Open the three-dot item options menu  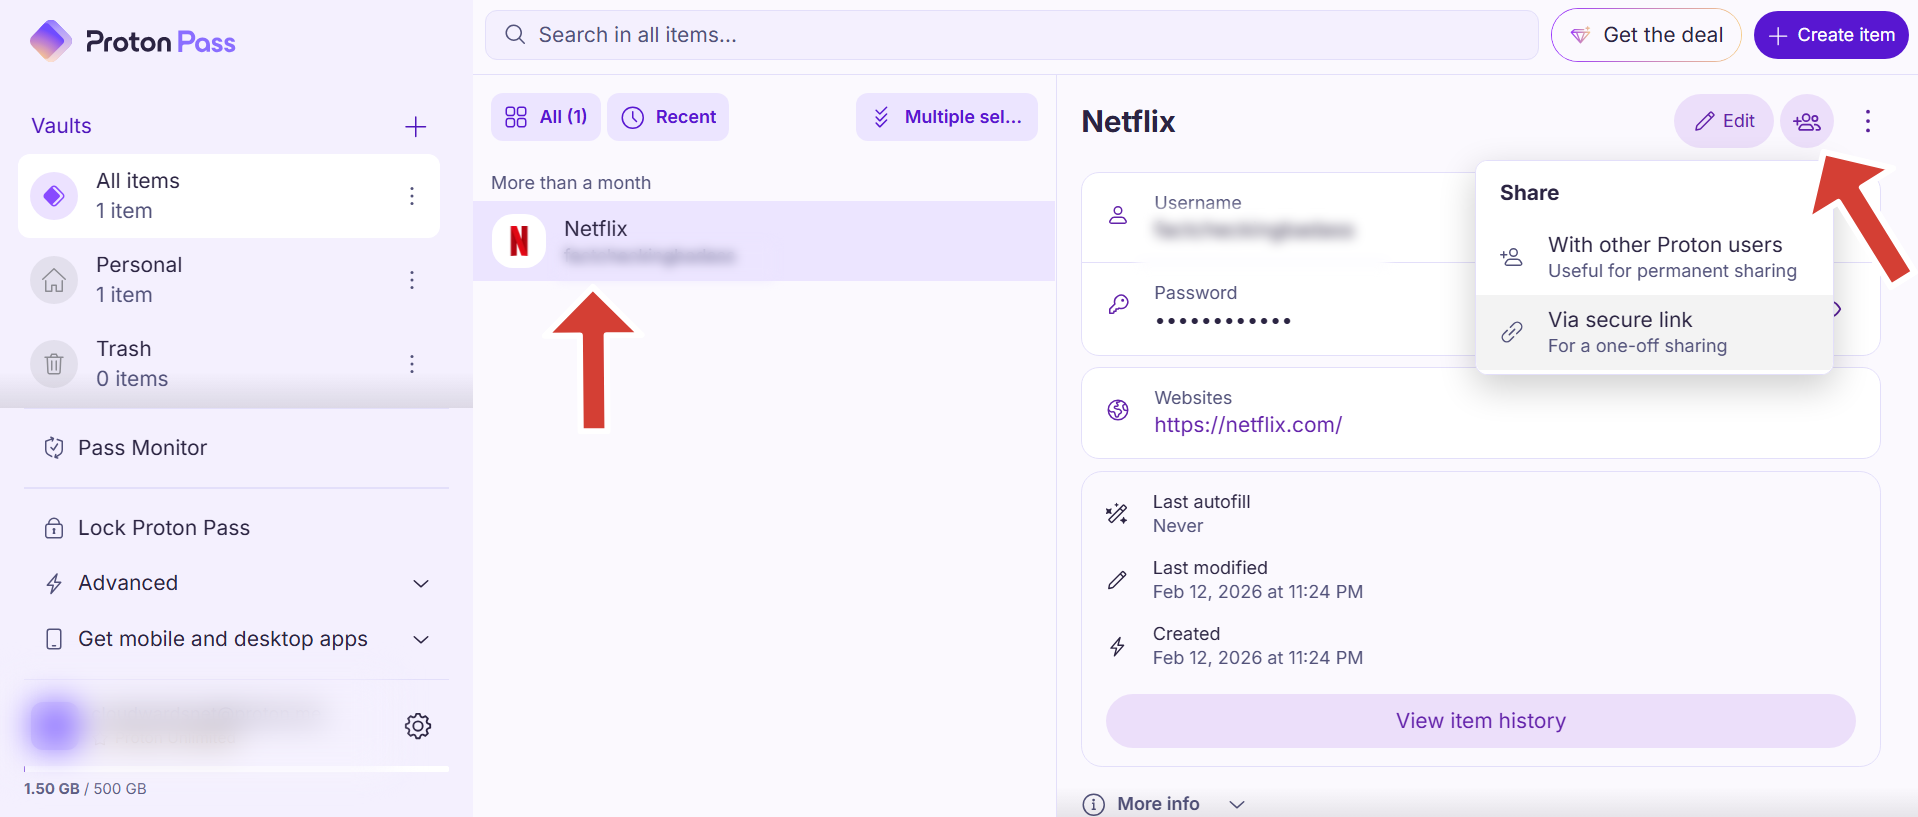[x=1867, y=121]
